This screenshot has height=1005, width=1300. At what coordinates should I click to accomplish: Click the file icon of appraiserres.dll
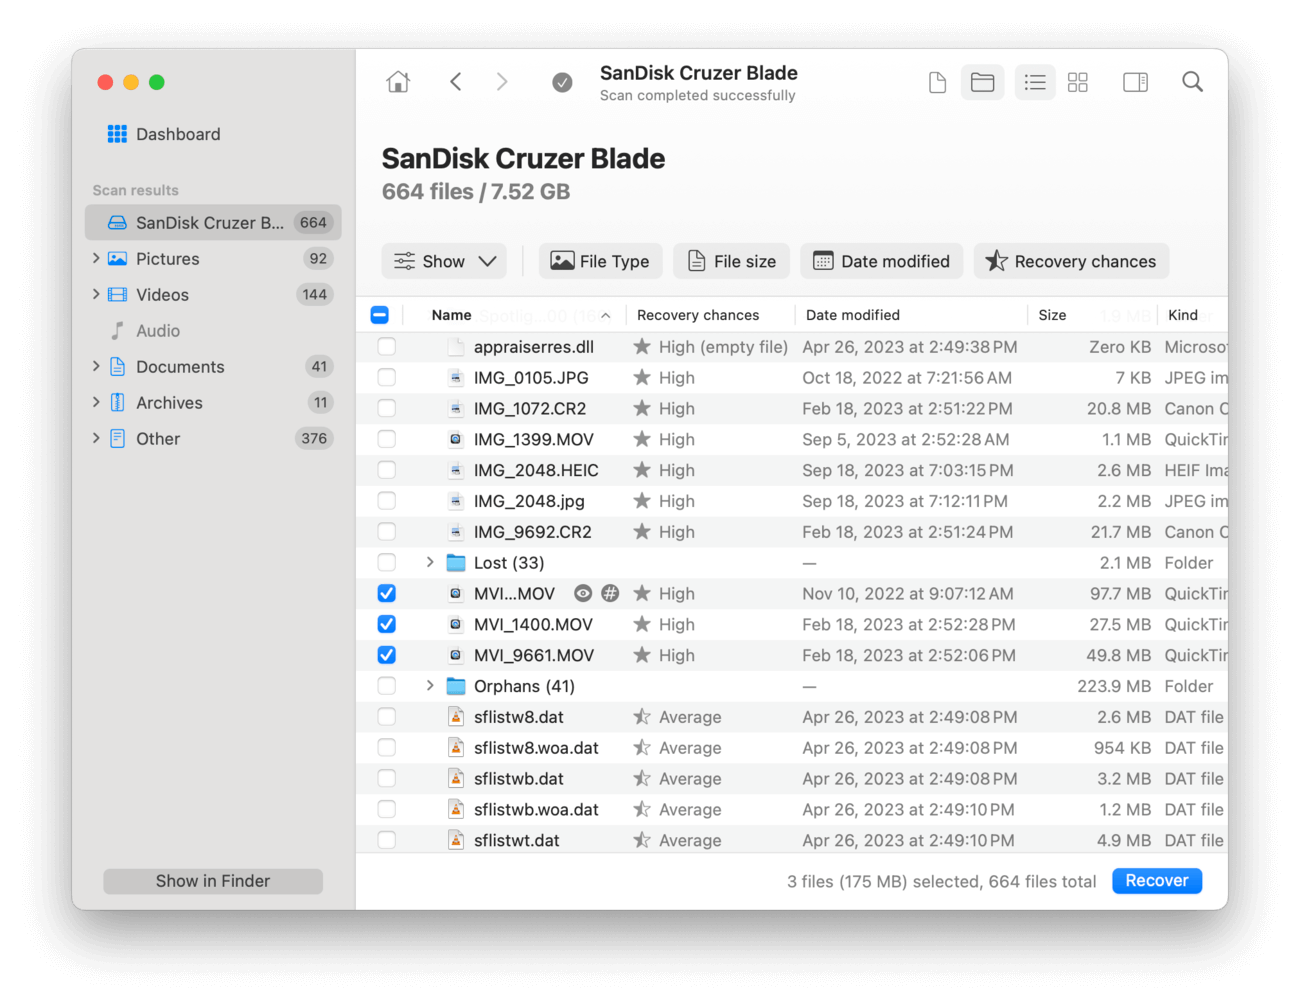(456, 346)
